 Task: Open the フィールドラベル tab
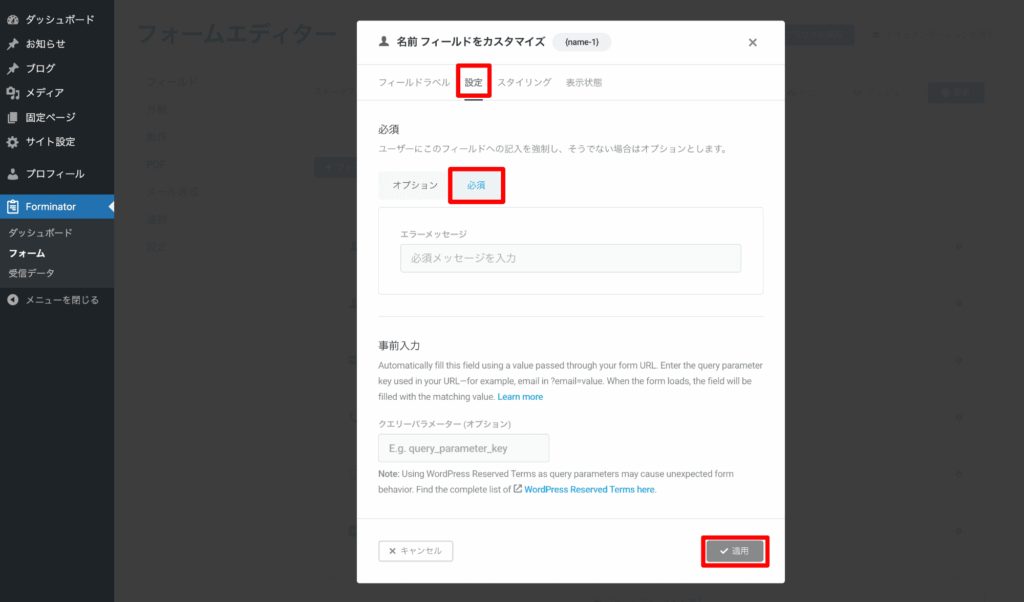click(x=414, y=83)
